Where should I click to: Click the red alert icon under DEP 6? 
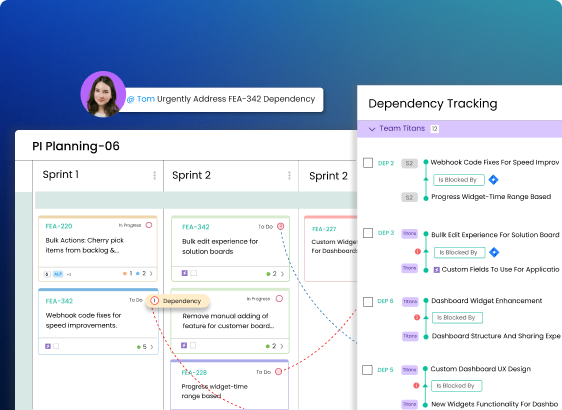pyautogui.click(x=417, y=317)
